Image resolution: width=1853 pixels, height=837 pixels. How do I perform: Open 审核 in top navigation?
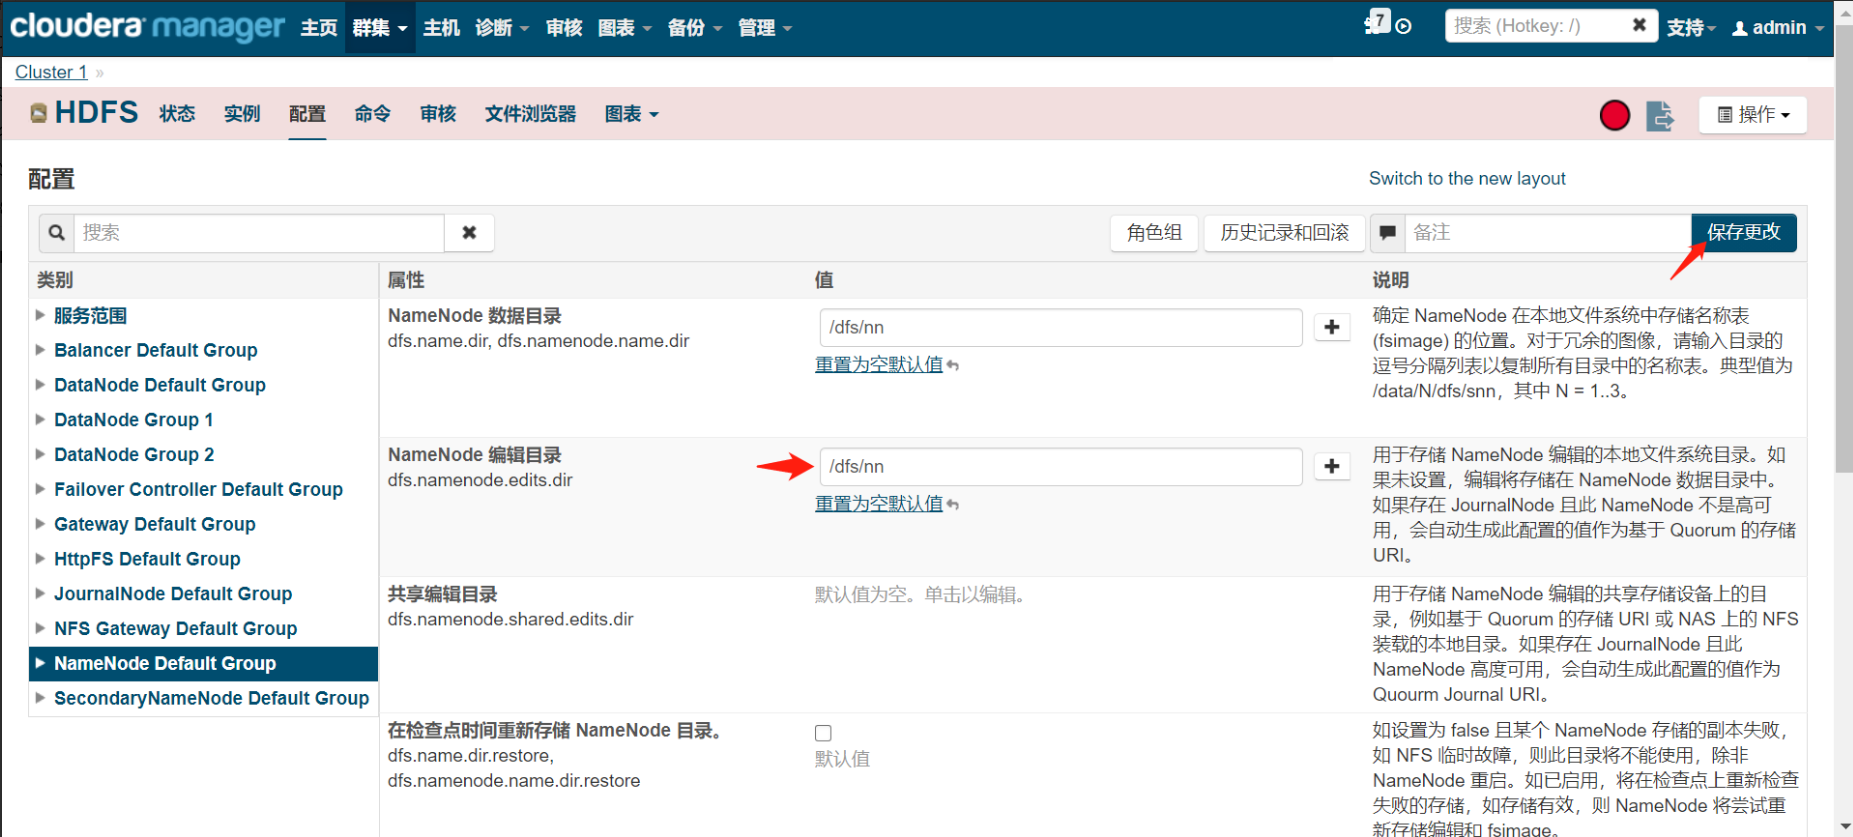click(564, 28)
